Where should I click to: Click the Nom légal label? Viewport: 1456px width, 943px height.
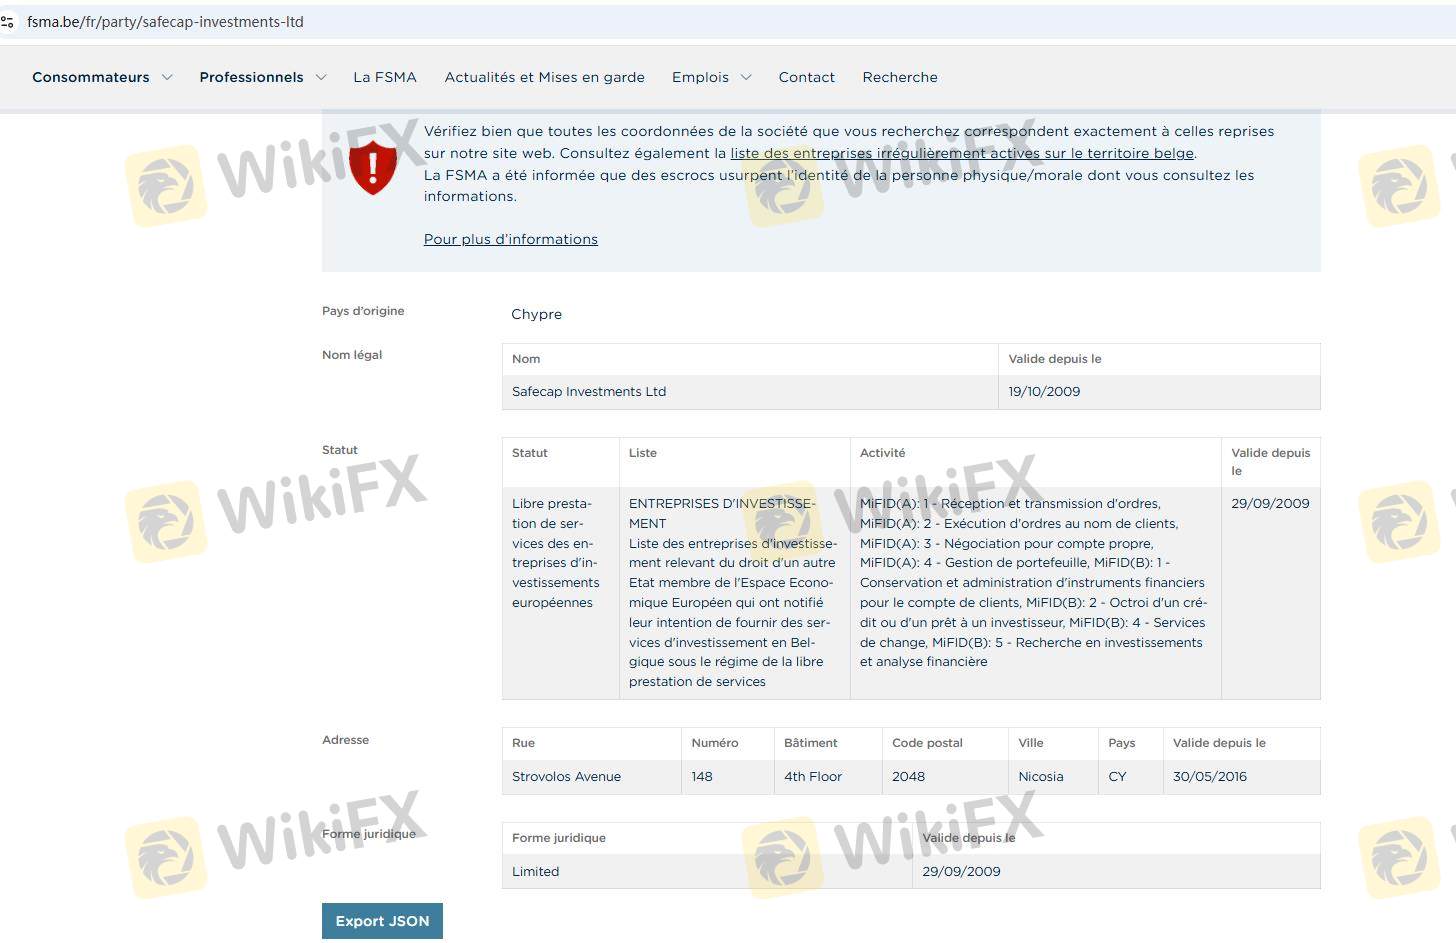tap(352, 355)
